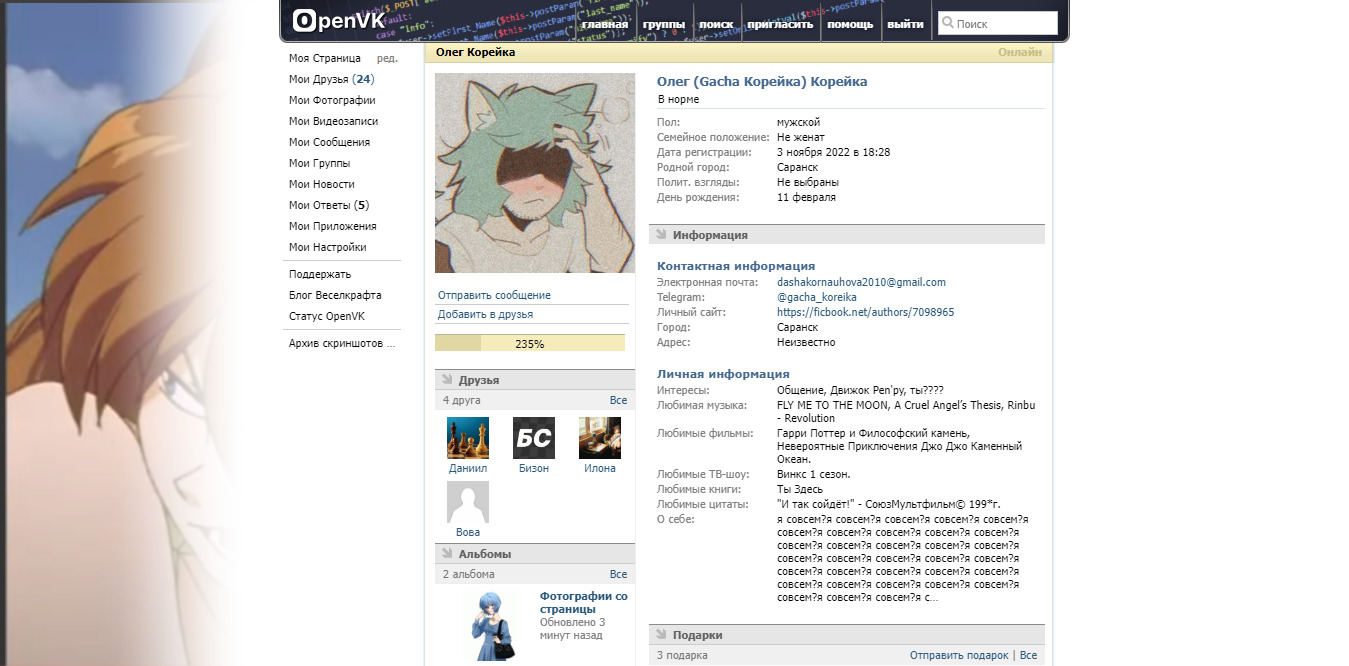Viewport: 1349px width, 666px height.
Task: Click the Даниил name link
Action: (468, 468)
